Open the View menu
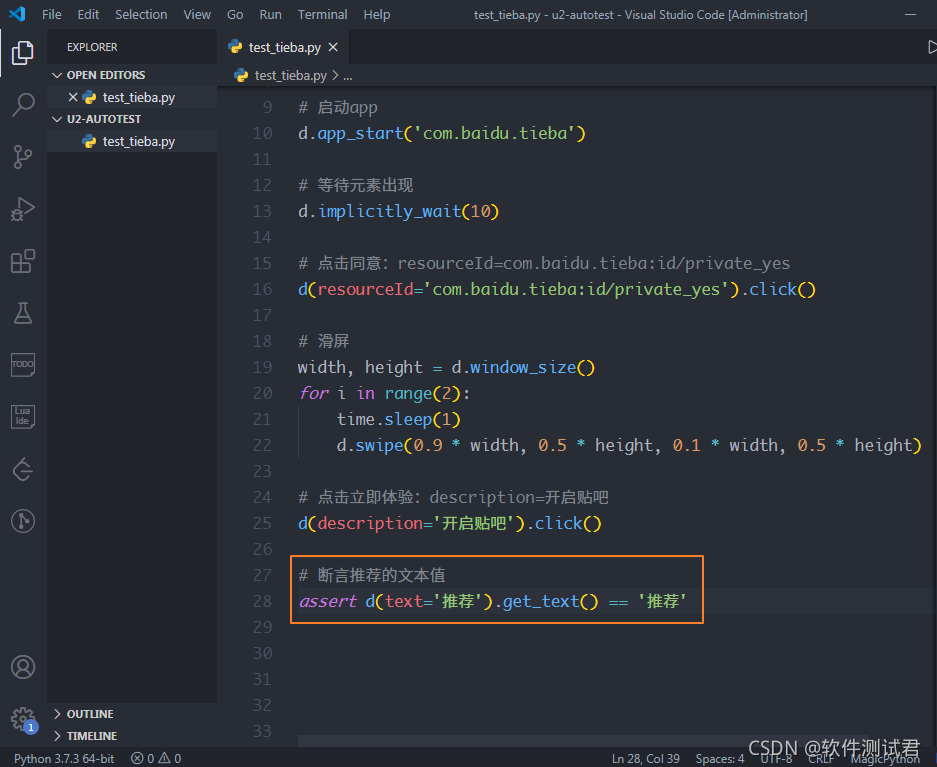The width and height of the screenshot is (937, 767). pos(197,14)
